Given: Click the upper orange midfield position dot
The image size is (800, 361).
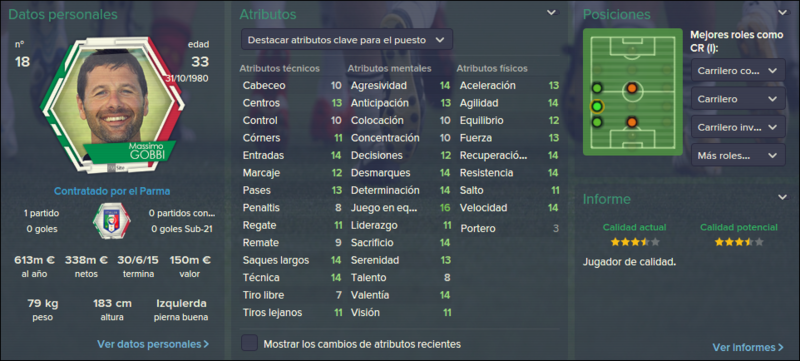Looking at the screenshot, I should tap(632, 88).
